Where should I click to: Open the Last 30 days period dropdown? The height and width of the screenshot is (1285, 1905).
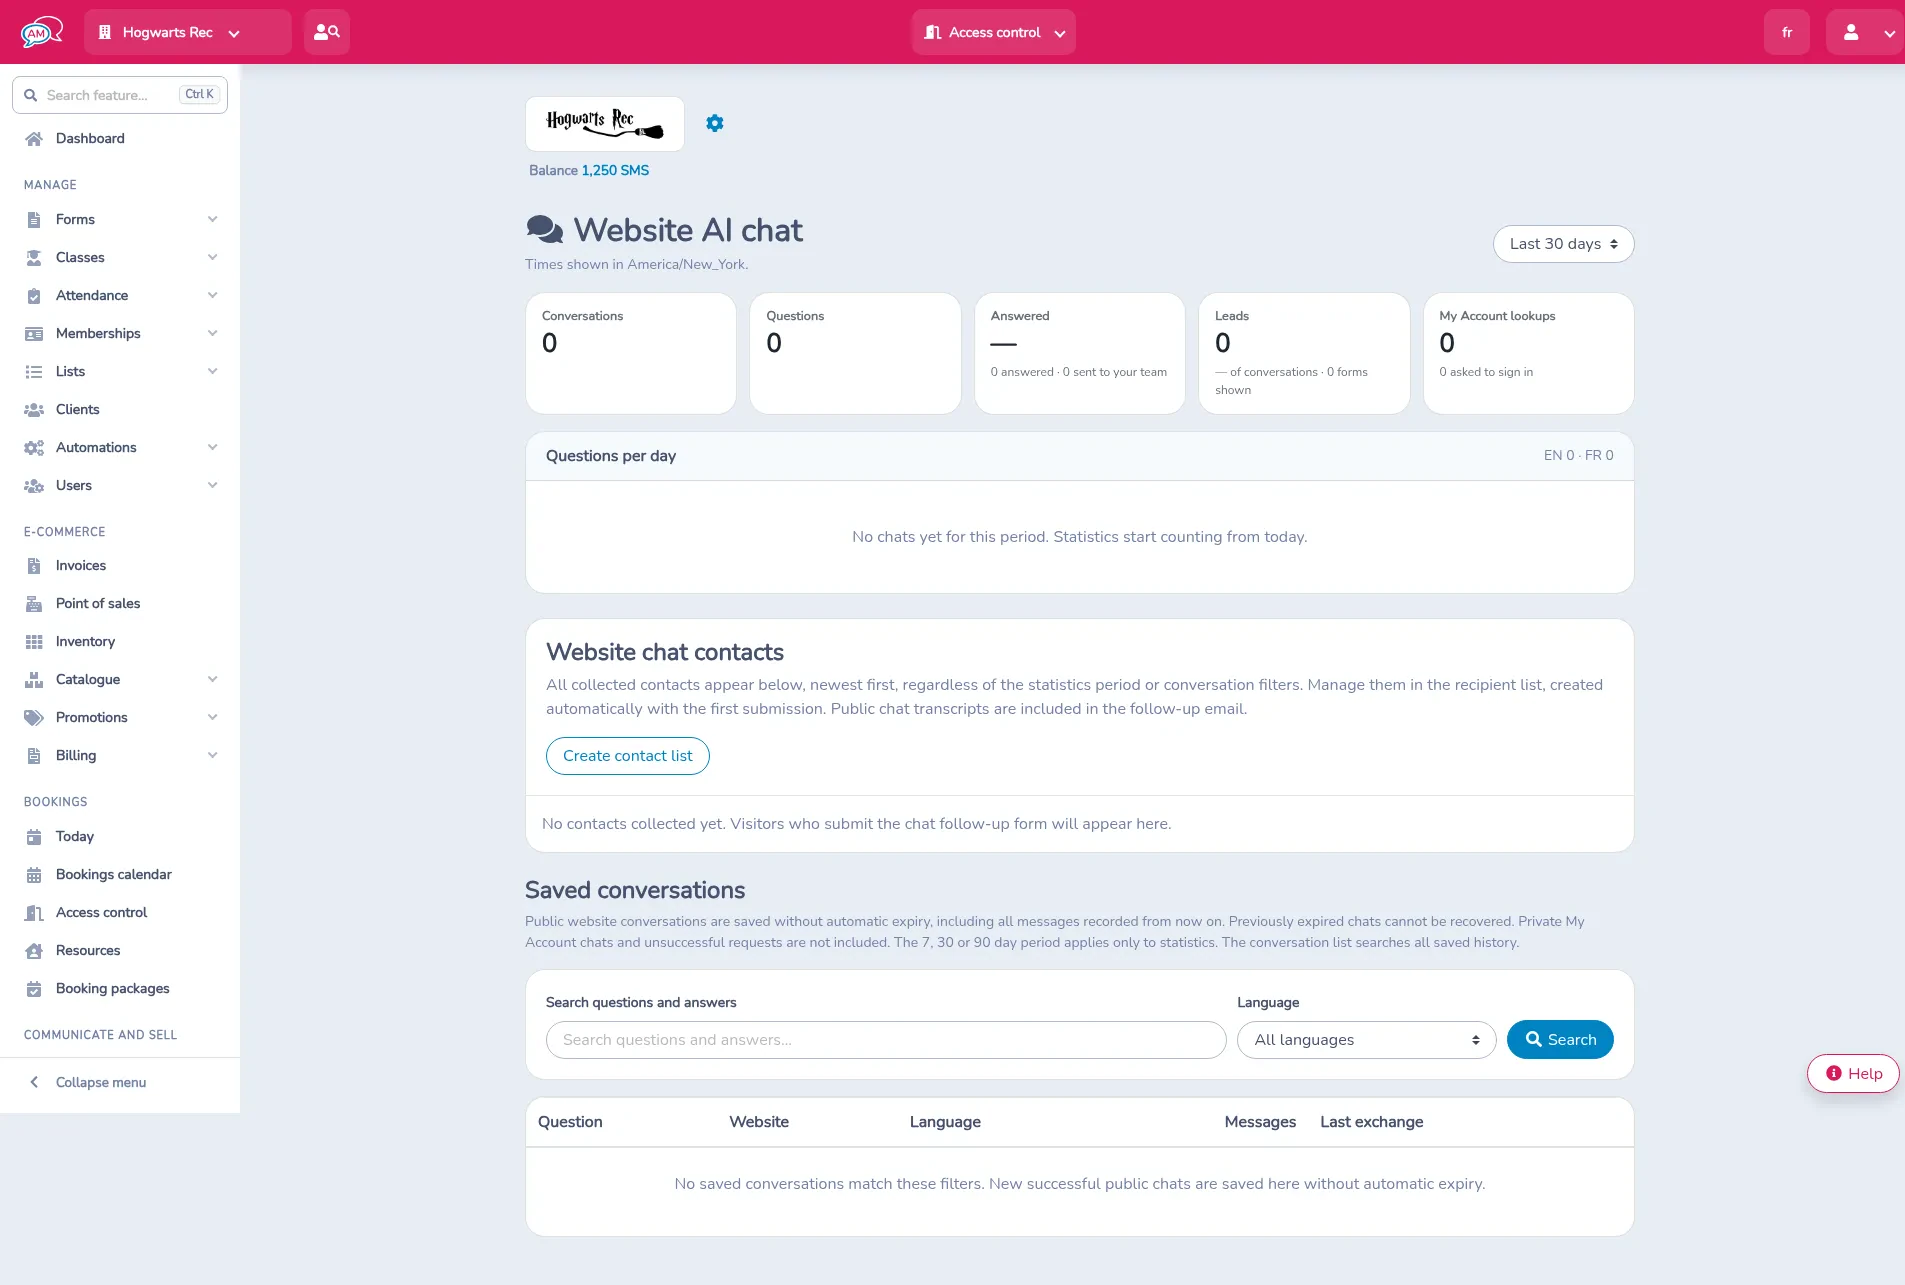coord(1563,244)
